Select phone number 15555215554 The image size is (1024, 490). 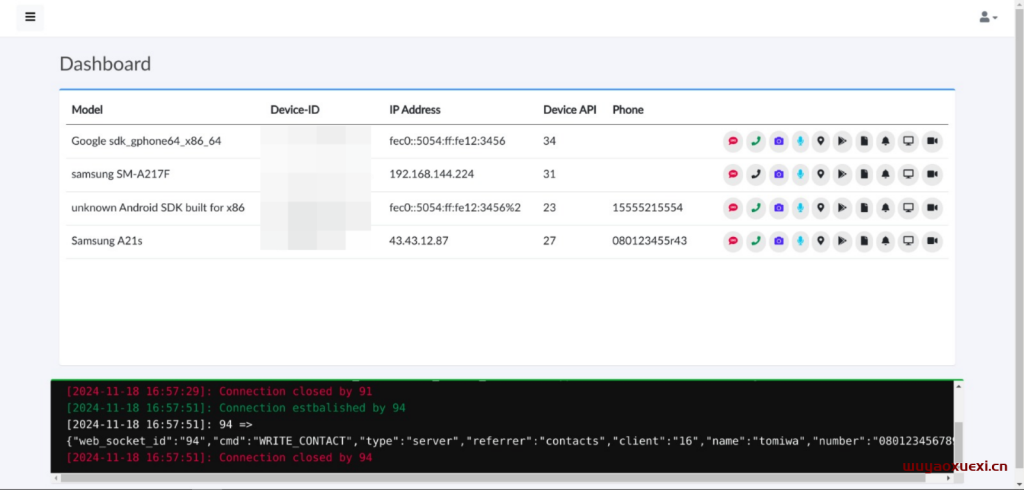(648, 208)
